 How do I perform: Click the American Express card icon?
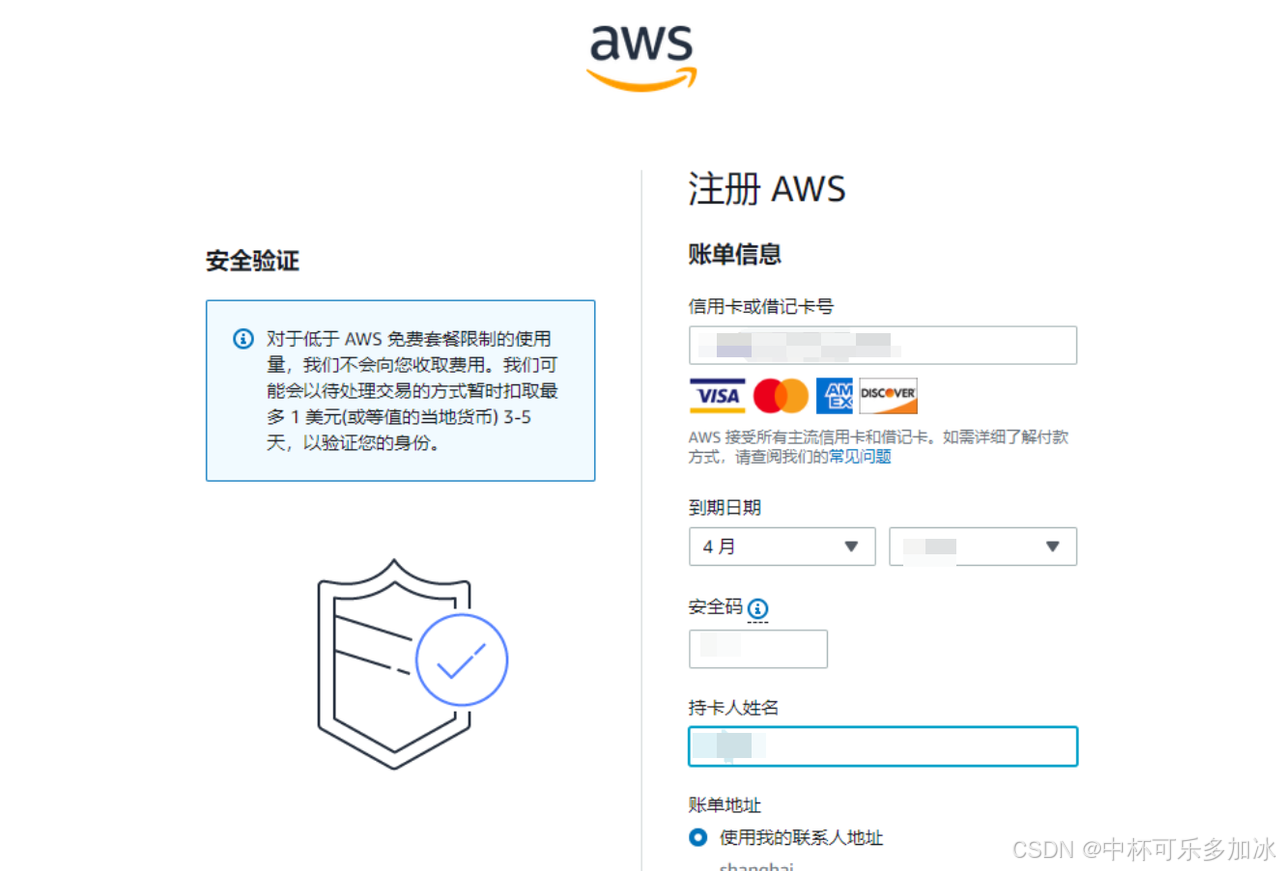tap(834, 396)
